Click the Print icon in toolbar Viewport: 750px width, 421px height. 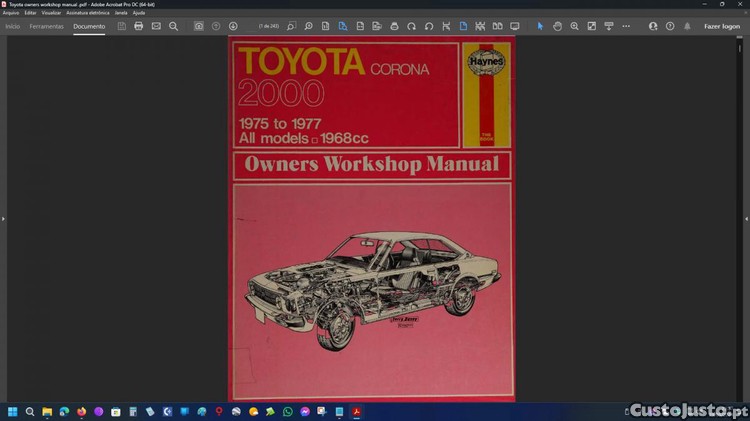click(139, 26)
